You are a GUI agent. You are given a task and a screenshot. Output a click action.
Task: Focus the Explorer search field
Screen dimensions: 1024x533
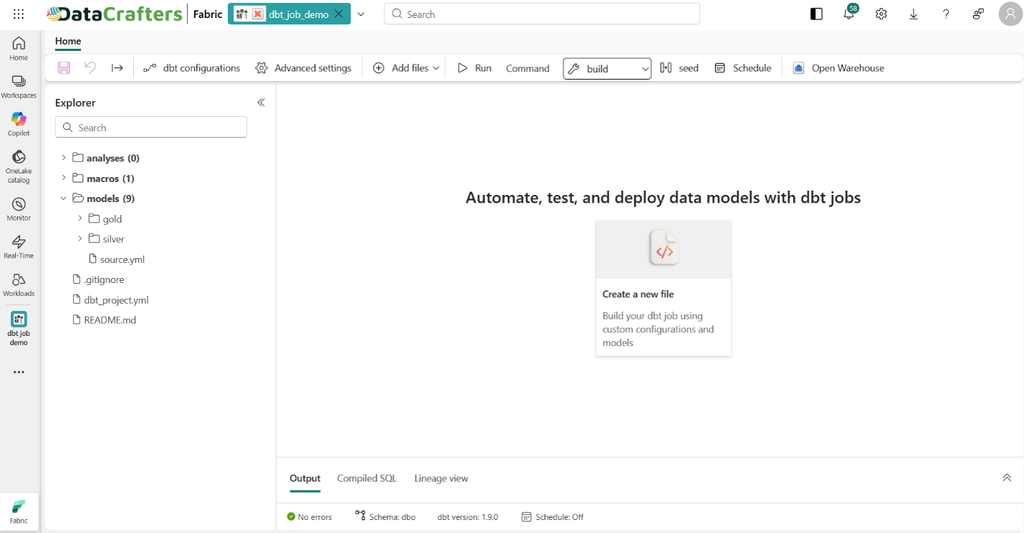tap(151, 127)
